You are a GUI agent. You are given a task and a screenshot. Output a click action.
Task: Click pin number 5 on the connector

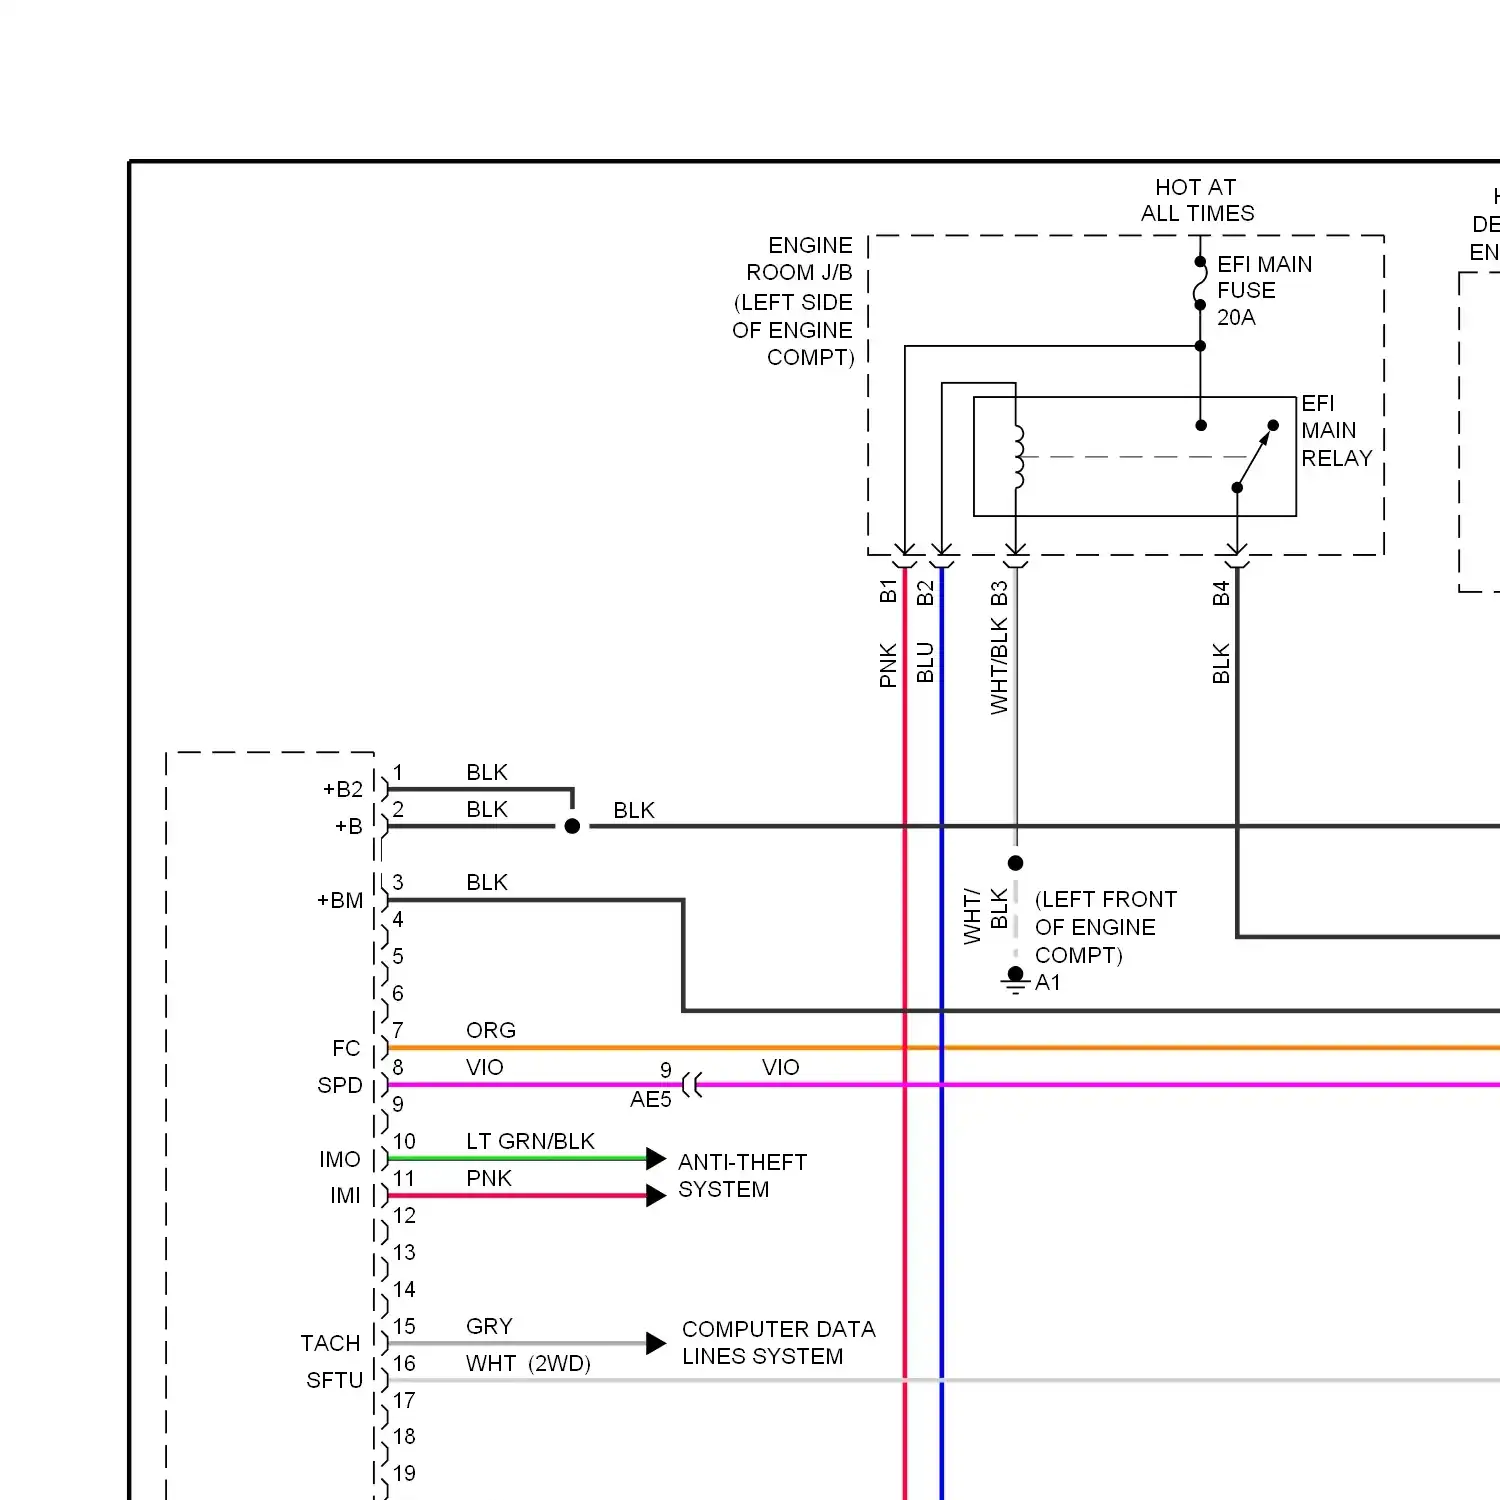tap(398, 956)
